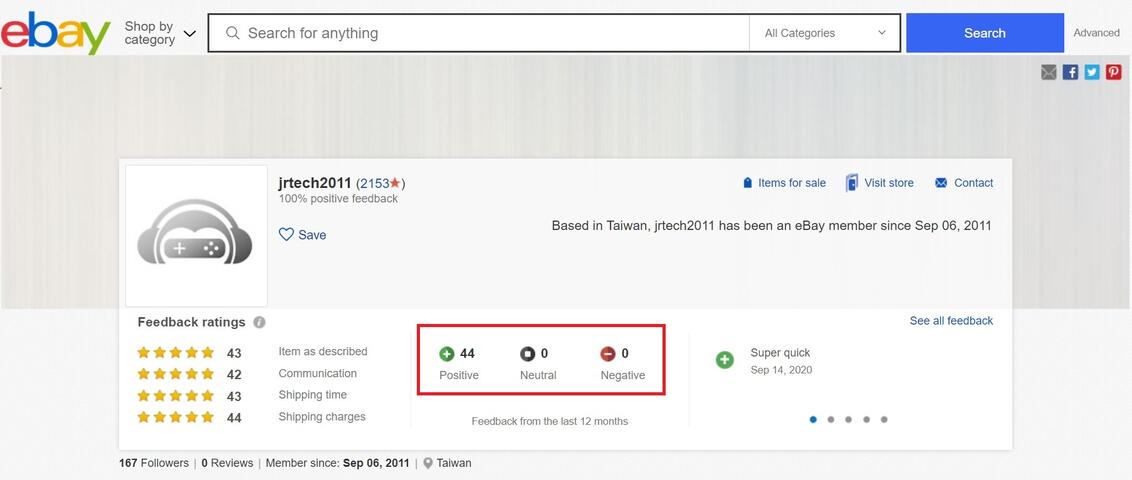Image resolution: width=1132 pixels, height=480 pixels.
Task: Click the blue Search button
Action: click(985, 33)
